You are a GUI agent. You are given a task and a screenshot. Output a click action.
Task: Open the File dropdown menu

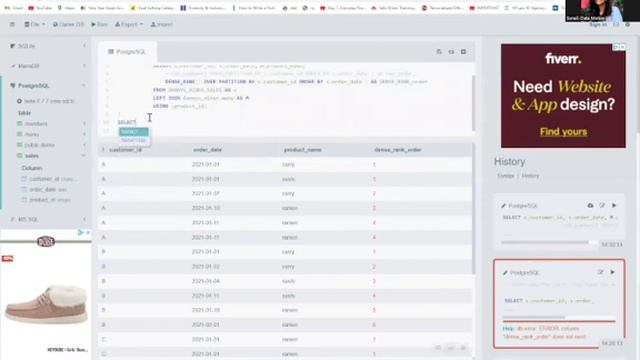35,24
